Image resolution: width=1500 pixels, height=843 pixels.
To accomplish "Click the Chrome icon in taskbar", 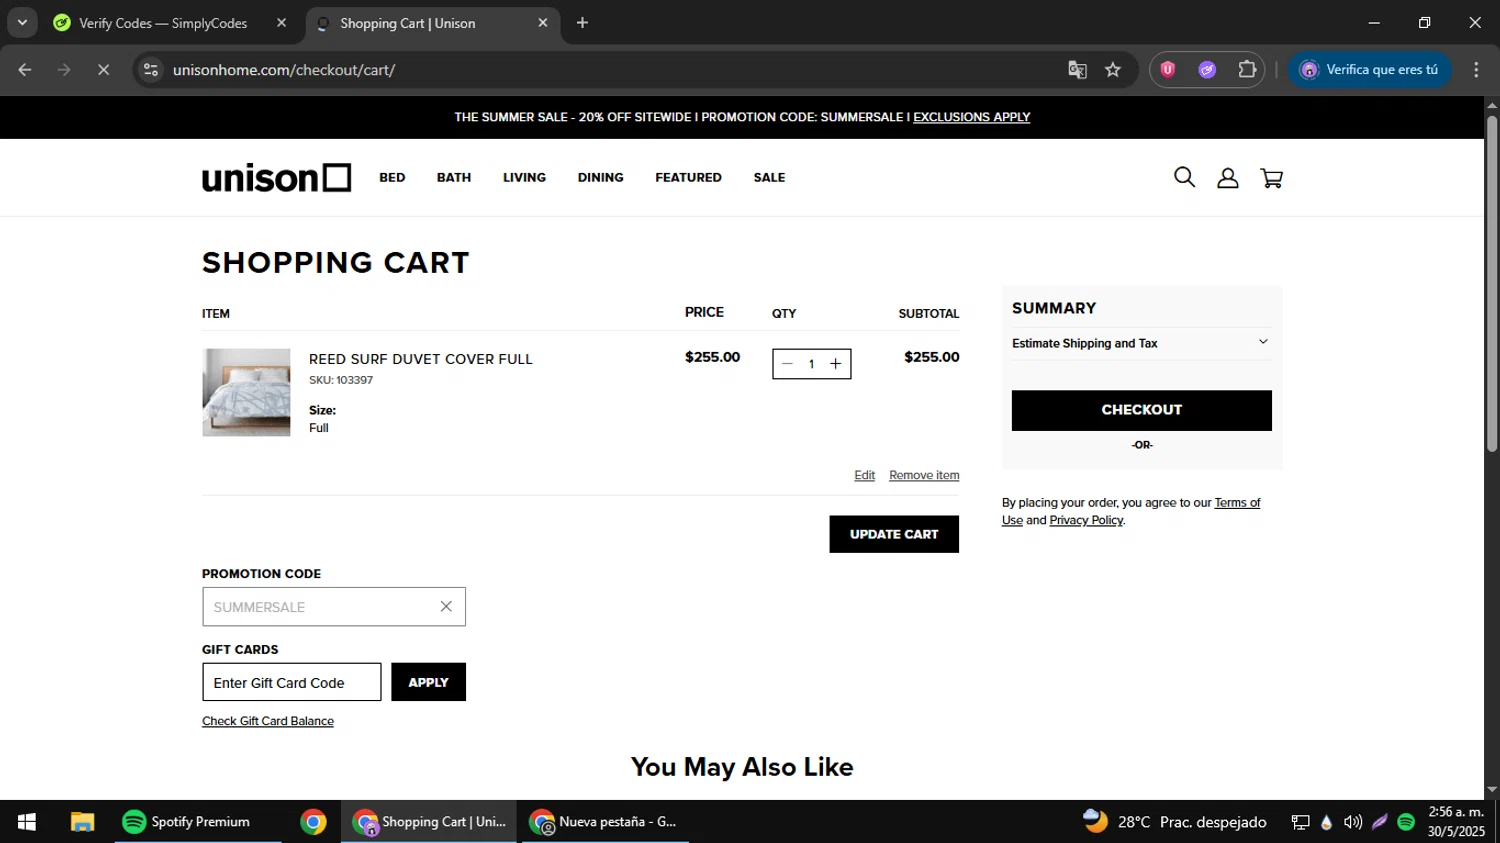I will click(x=313, y=822).
